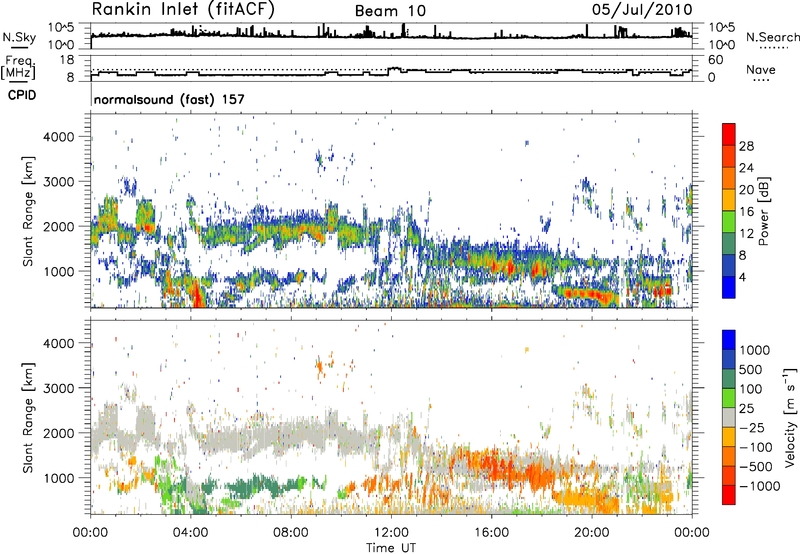Click 'normalsound (fast) 157' text
The image size is (800, 554).
tap(169, 99)
